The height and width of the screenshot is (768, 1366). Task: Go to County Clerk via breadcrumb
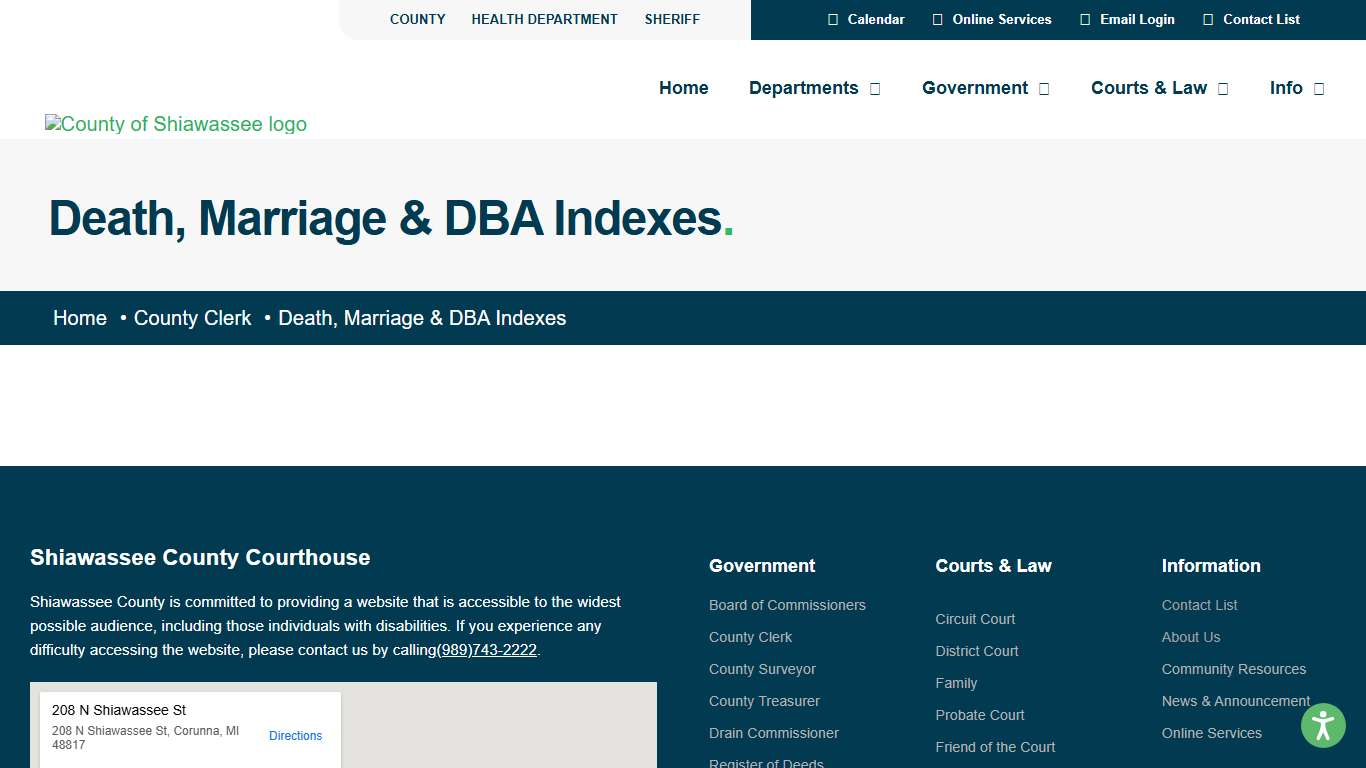[192, 318]
